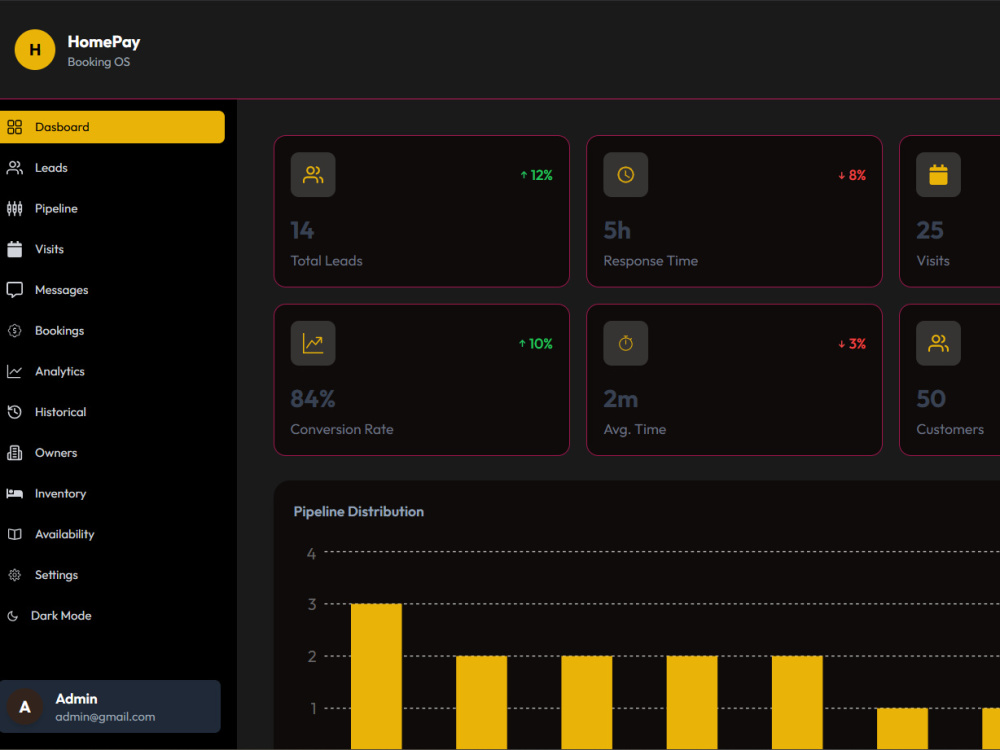Viewport: 1000px width, 750px height.
Task: Click the tallest chart bar reaching 3
Action: [x=376, y=676]
